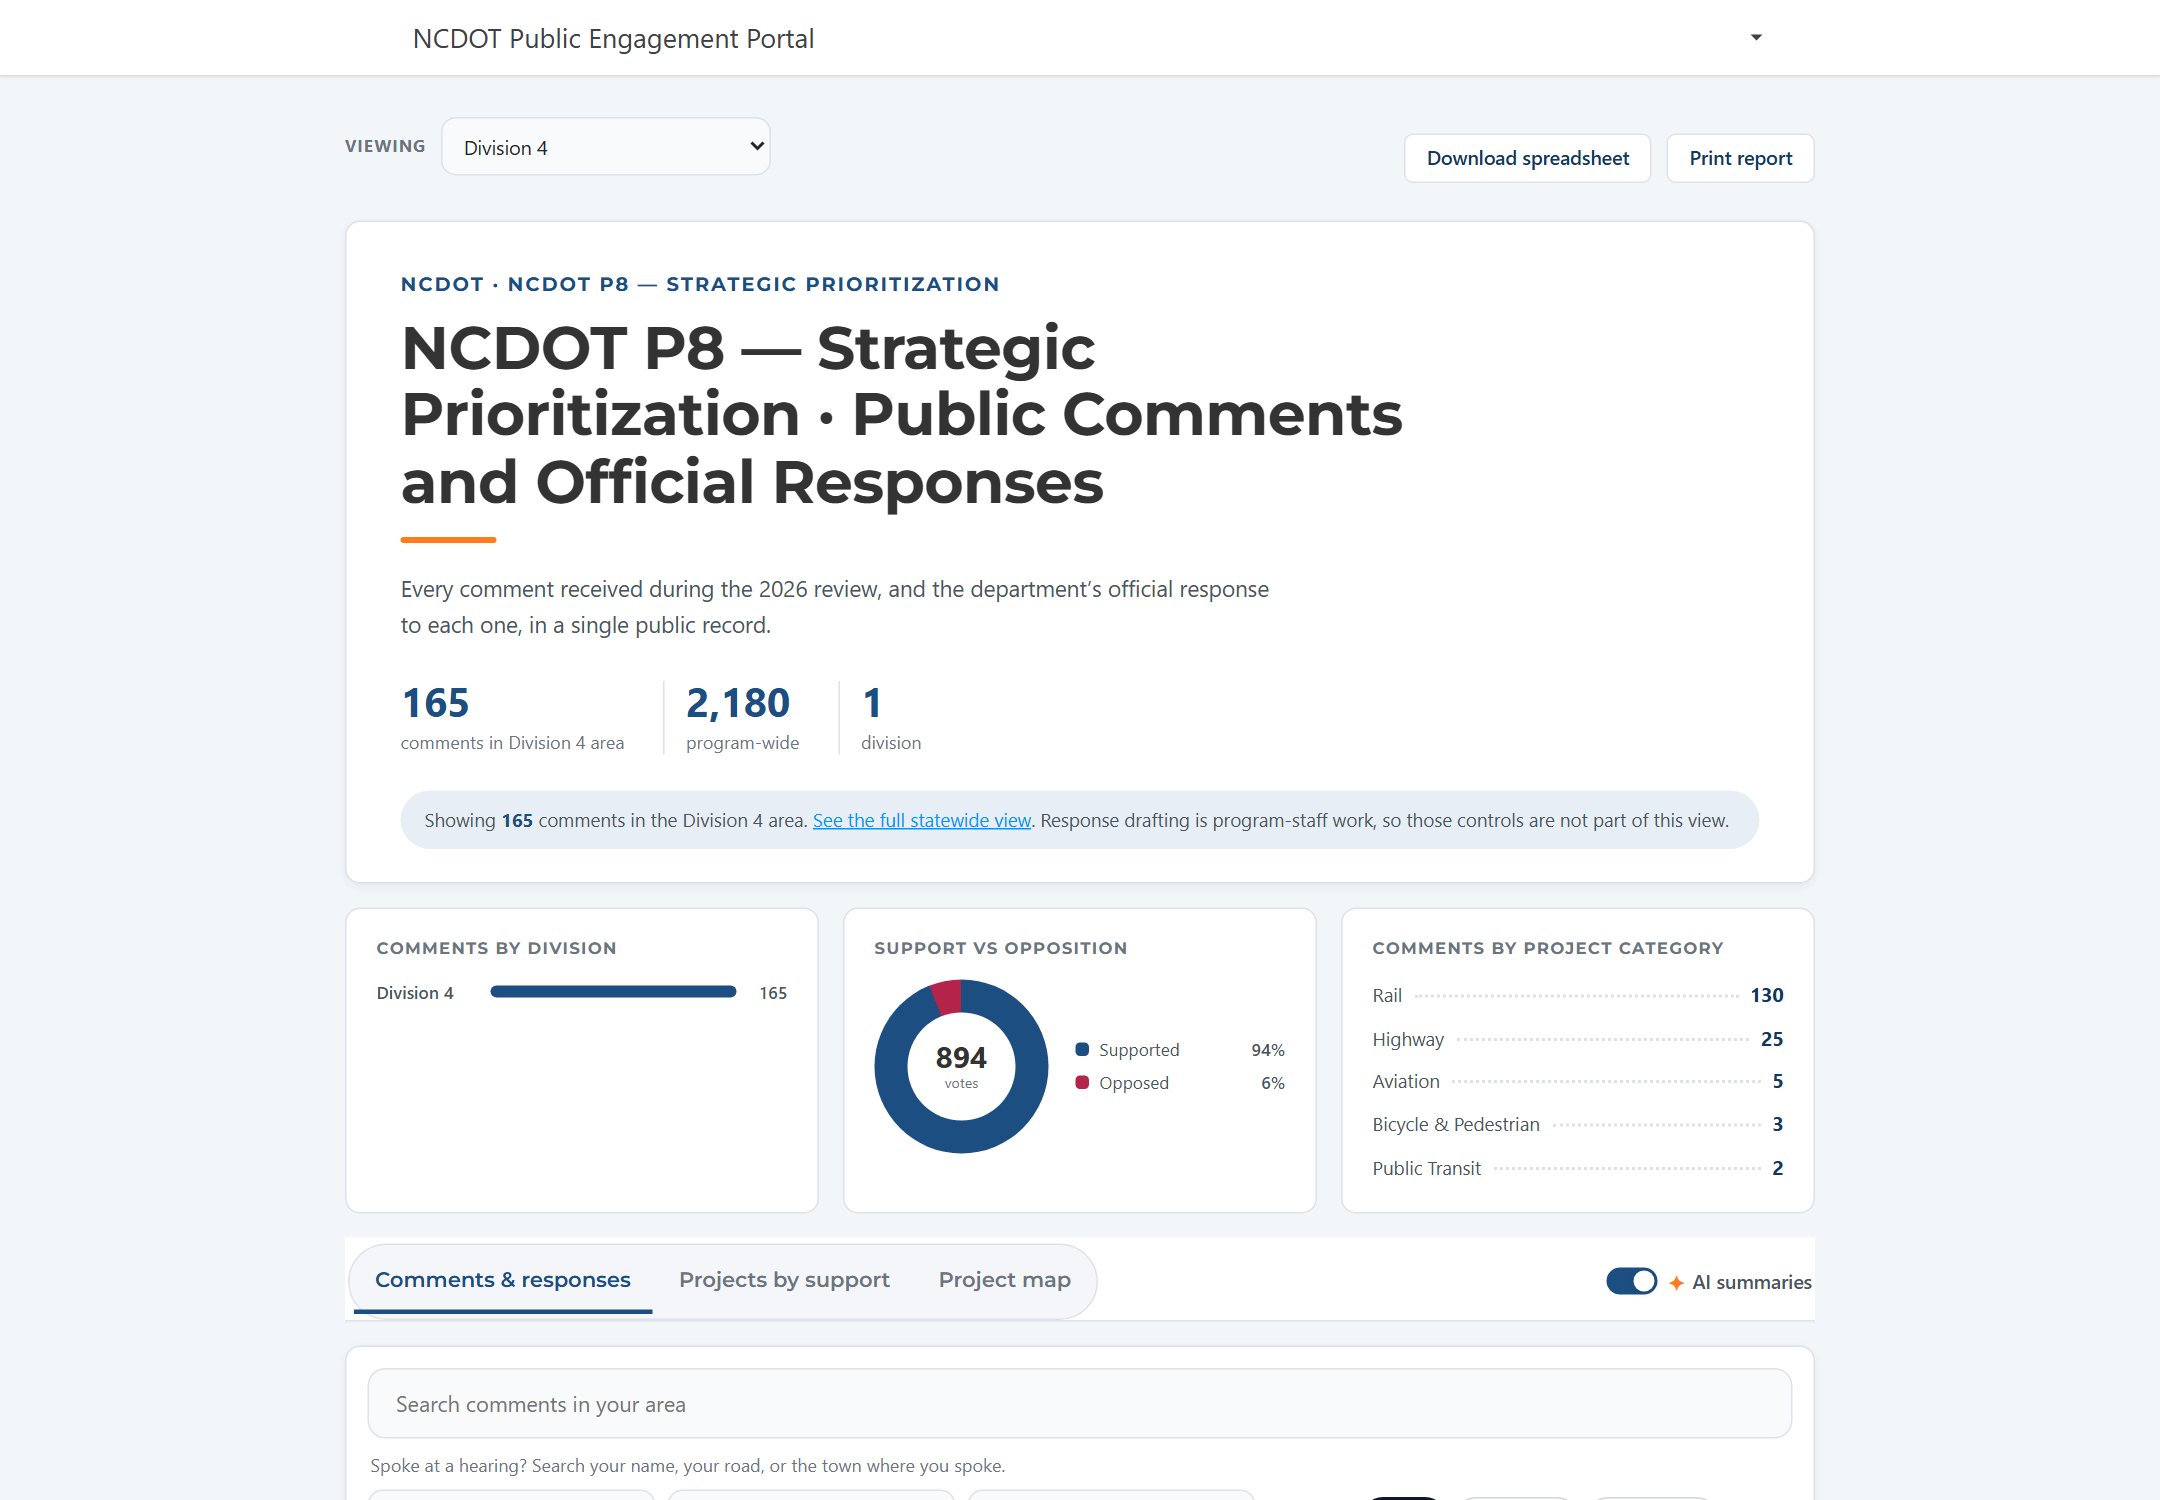Open the Project map tab
The width and height of the screenshot is (2160, 1500).
1004,1280
